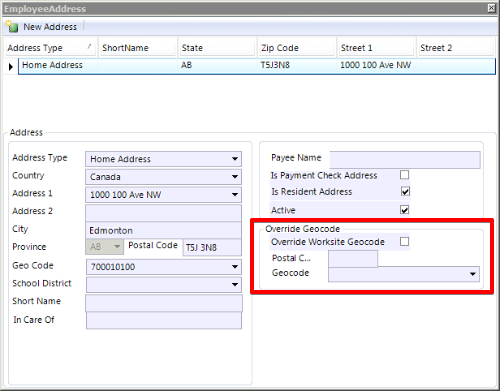
Task: Enable the Is Payment Check Address checkbox
Action: point(404,175)
